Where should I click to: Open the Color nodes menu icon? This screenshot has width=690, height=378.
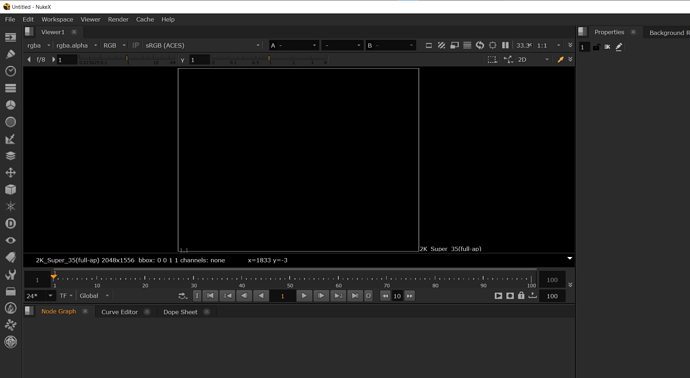click(x=11, y=105)
